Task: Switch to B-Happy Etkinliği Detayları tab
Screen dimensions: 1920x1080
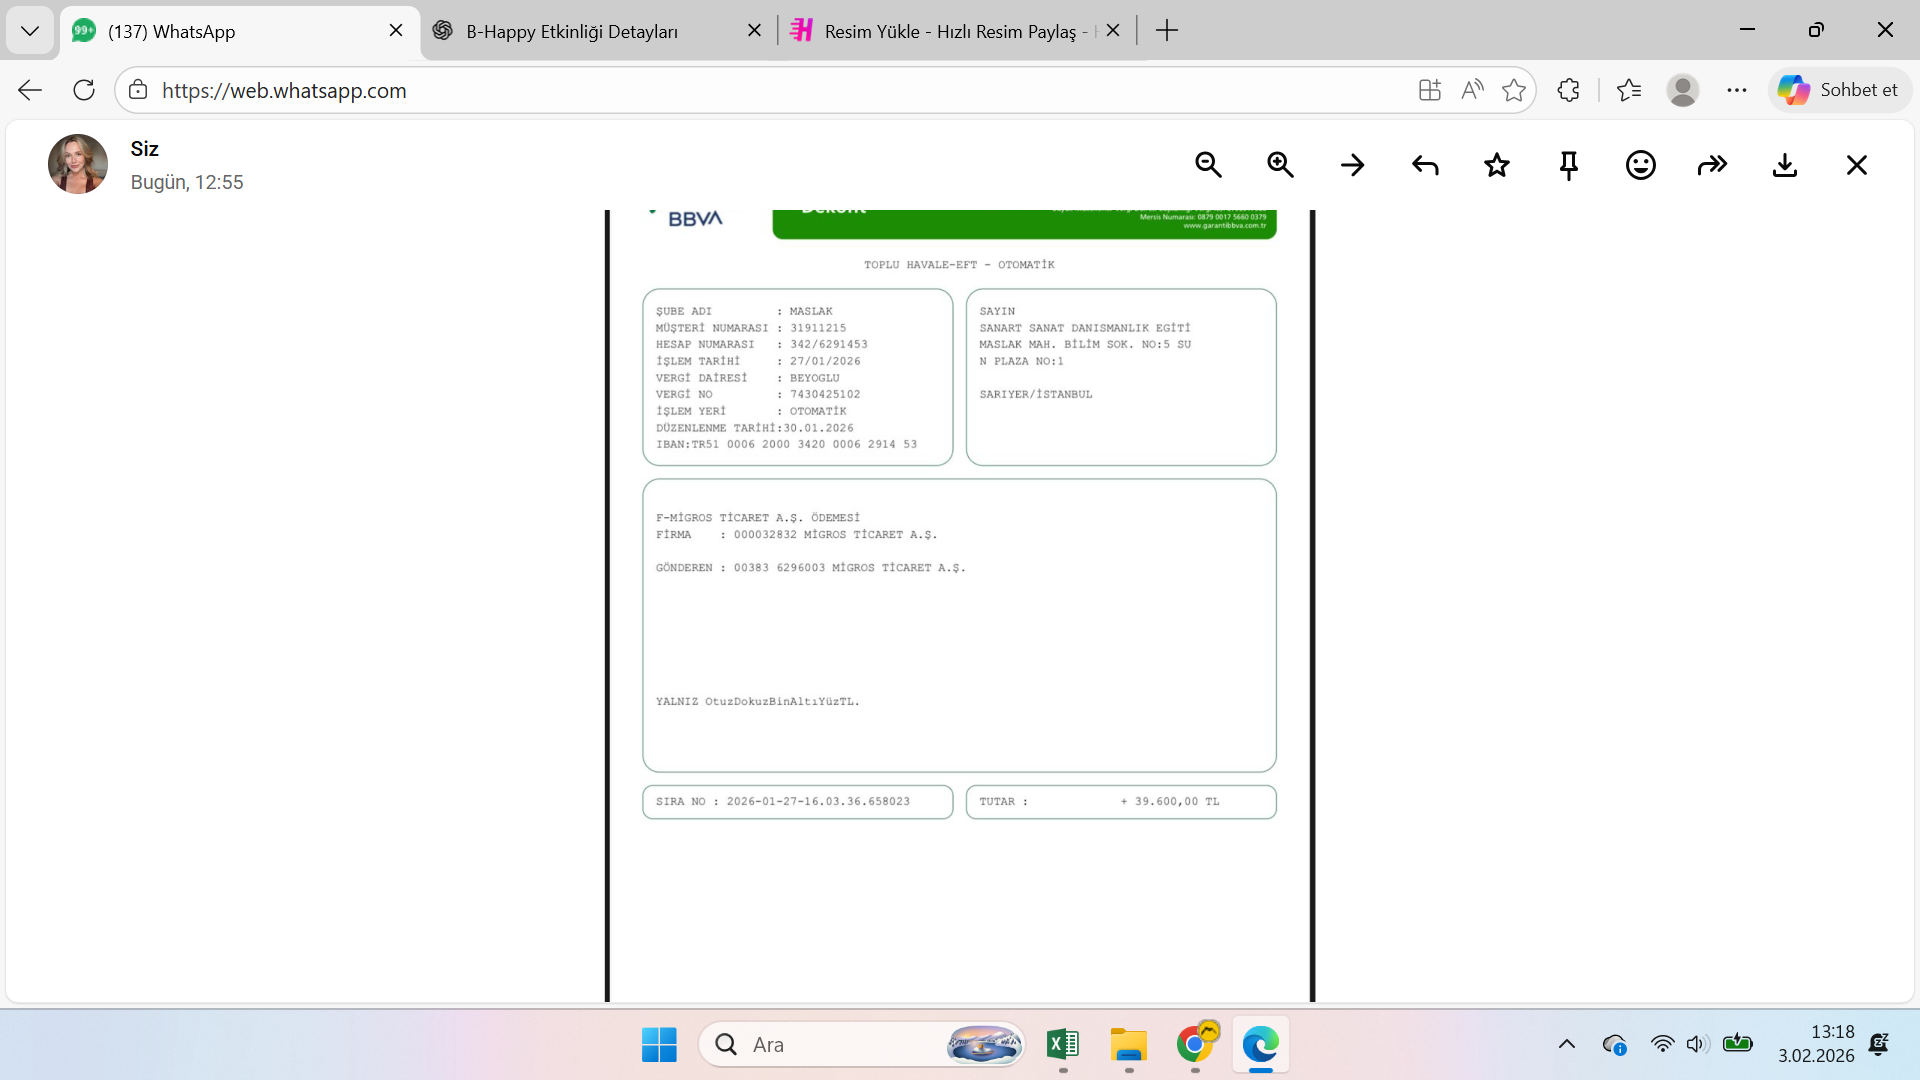Action: (598, 31)
